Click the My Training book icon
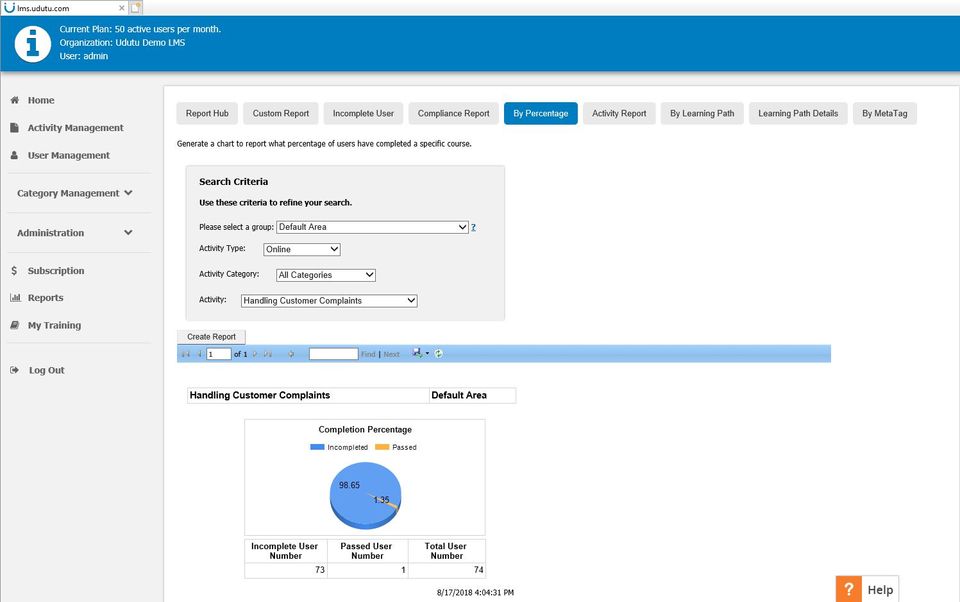This screenshot has width=960, height=602. 15,325
